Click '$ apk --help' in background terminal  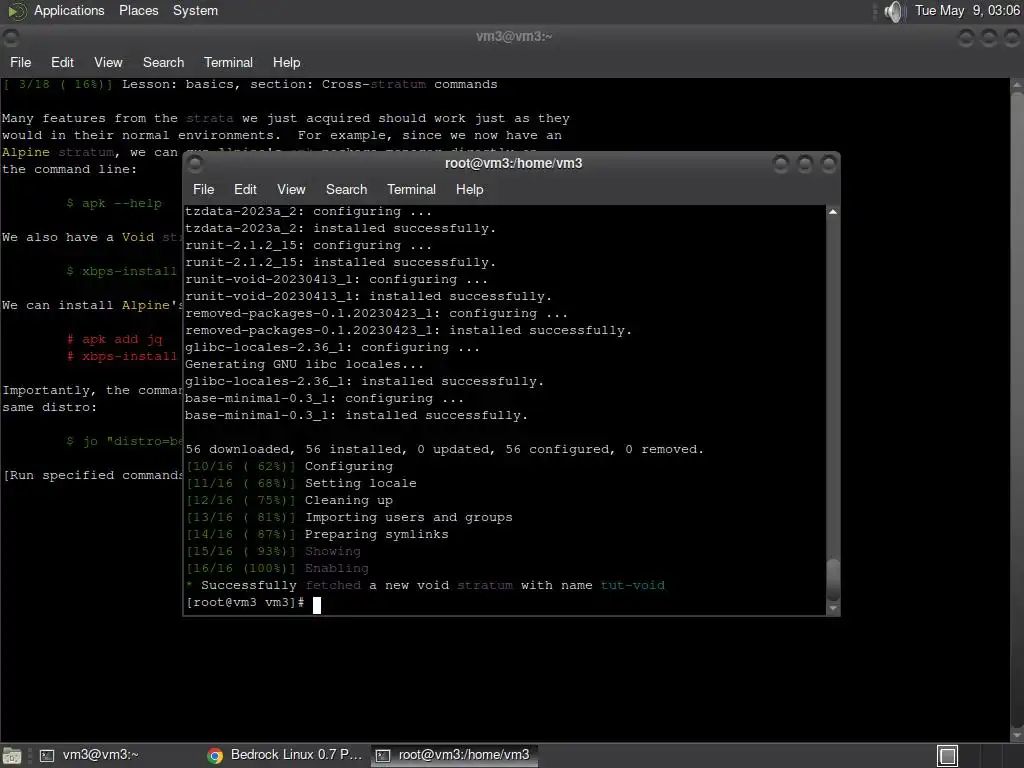(114, 203)
